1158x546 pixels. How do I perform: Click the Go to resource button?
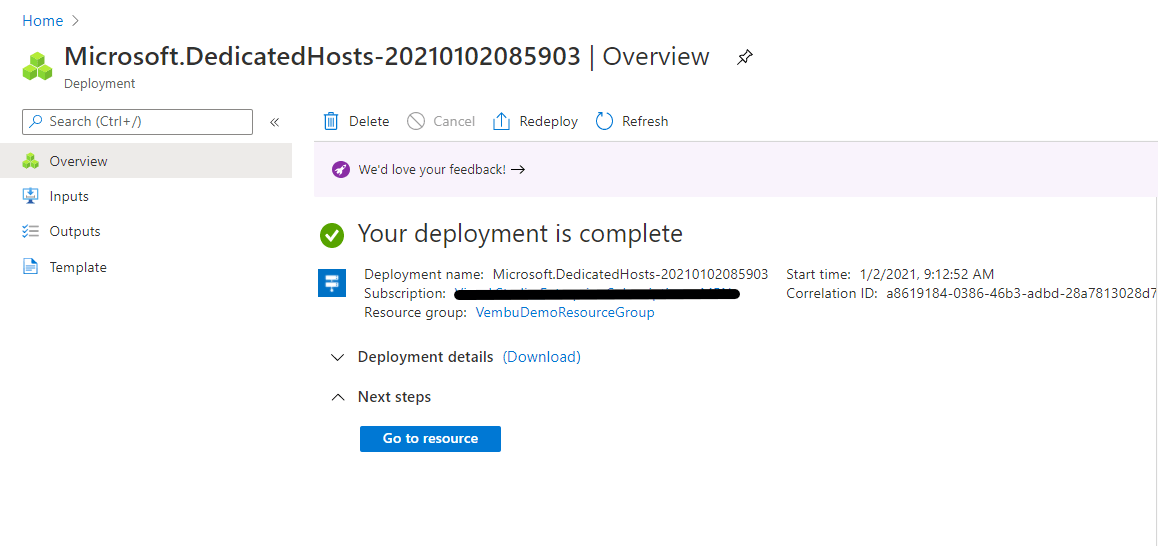point(431,439)
